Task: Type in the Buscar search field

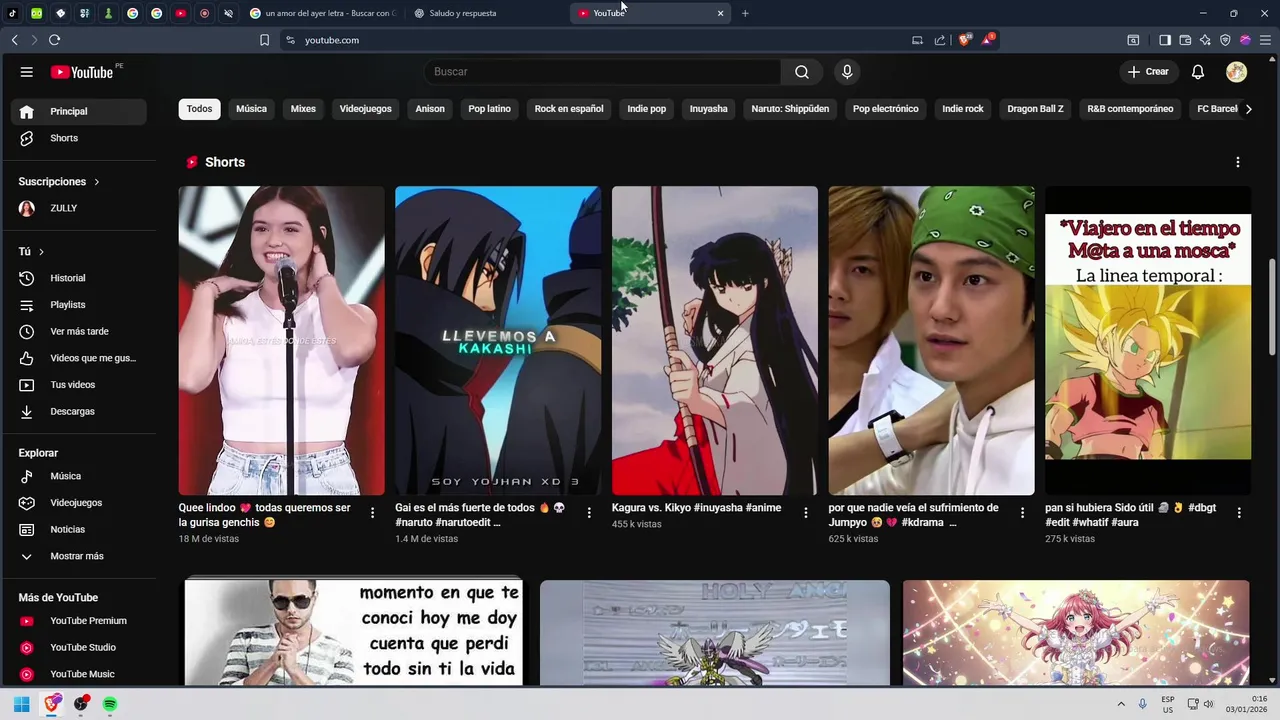Action: pos(603,72)
